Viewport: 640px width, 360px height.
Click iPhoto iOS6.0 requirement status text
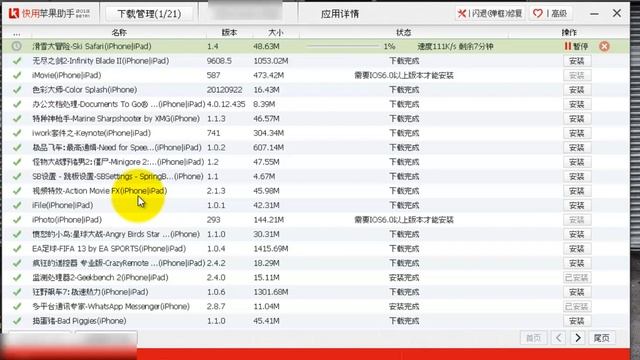click(404, 220)
